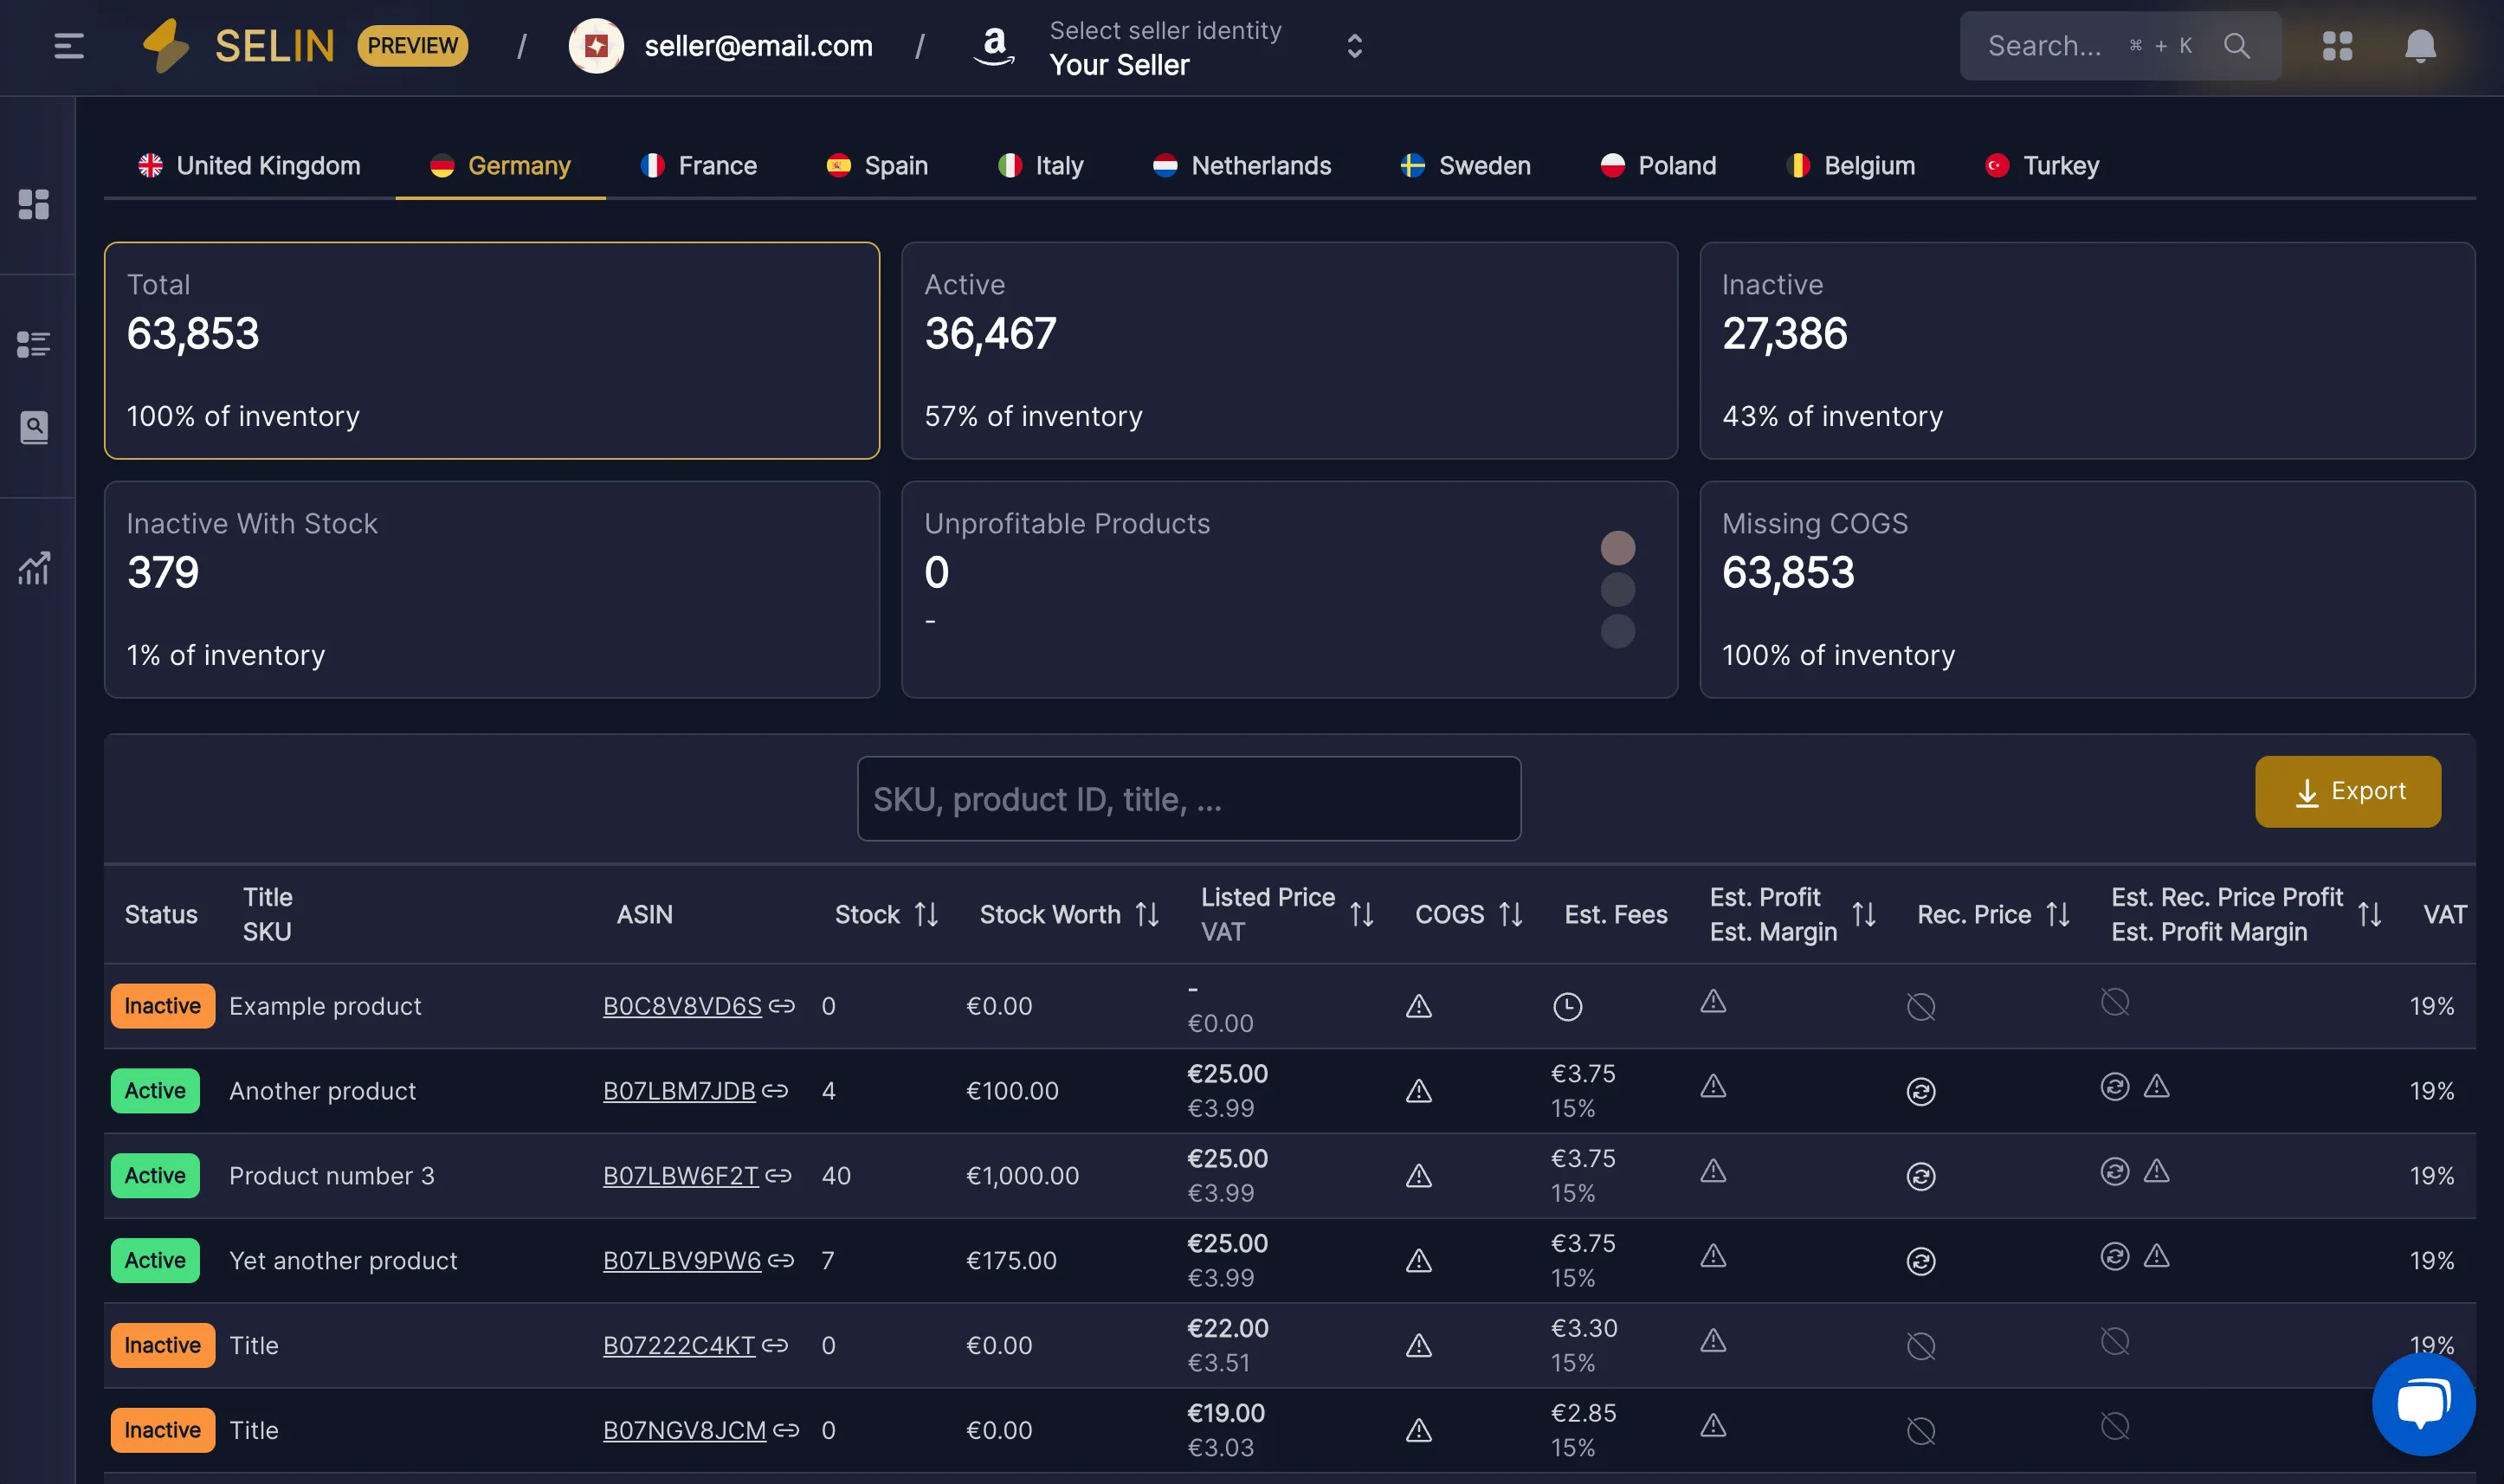The width and height of the screenshot is (2504, 1484).
Task: Expand the seller identity selector
Action: point(1355,46)
